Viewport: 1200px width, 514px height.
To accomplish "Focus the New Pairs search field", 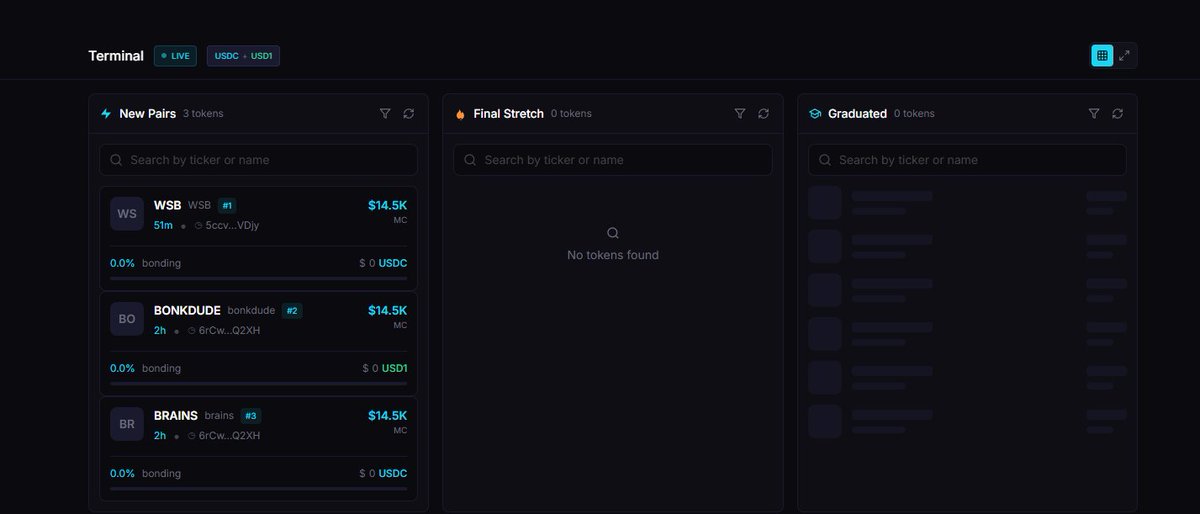I will point(259,160).
